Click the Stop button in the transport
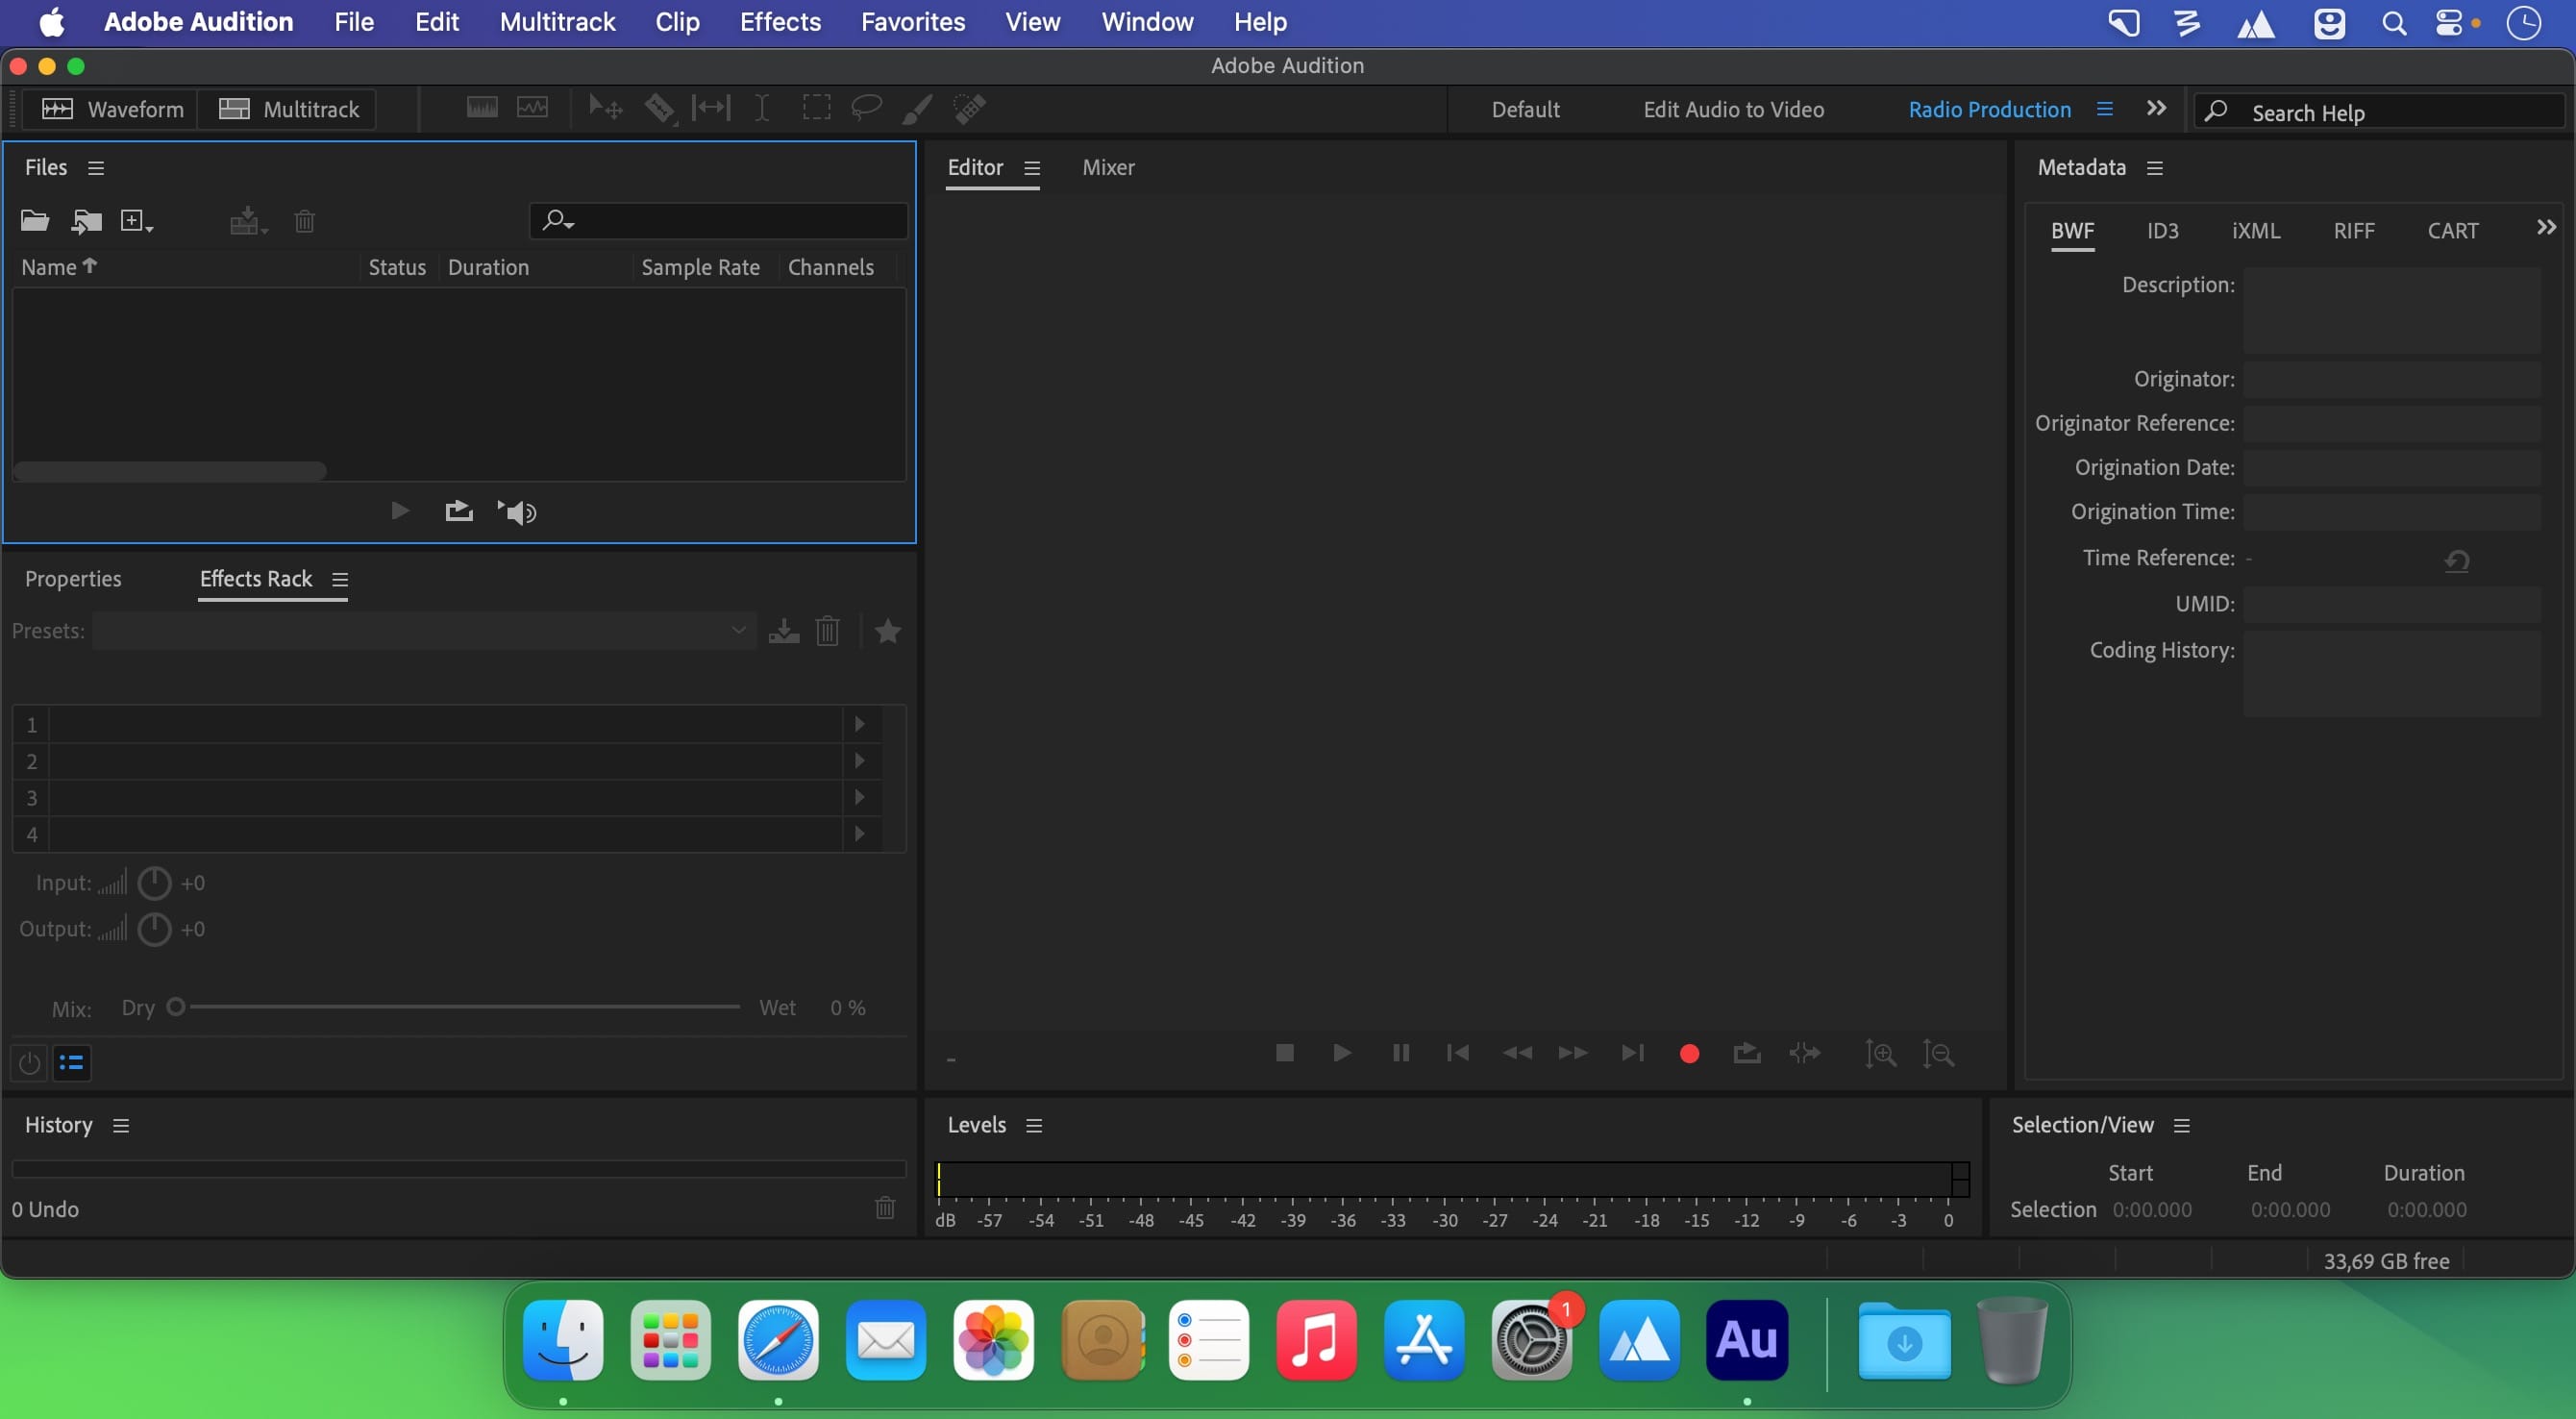 pyautogui.click(x=1285, y=1053)
